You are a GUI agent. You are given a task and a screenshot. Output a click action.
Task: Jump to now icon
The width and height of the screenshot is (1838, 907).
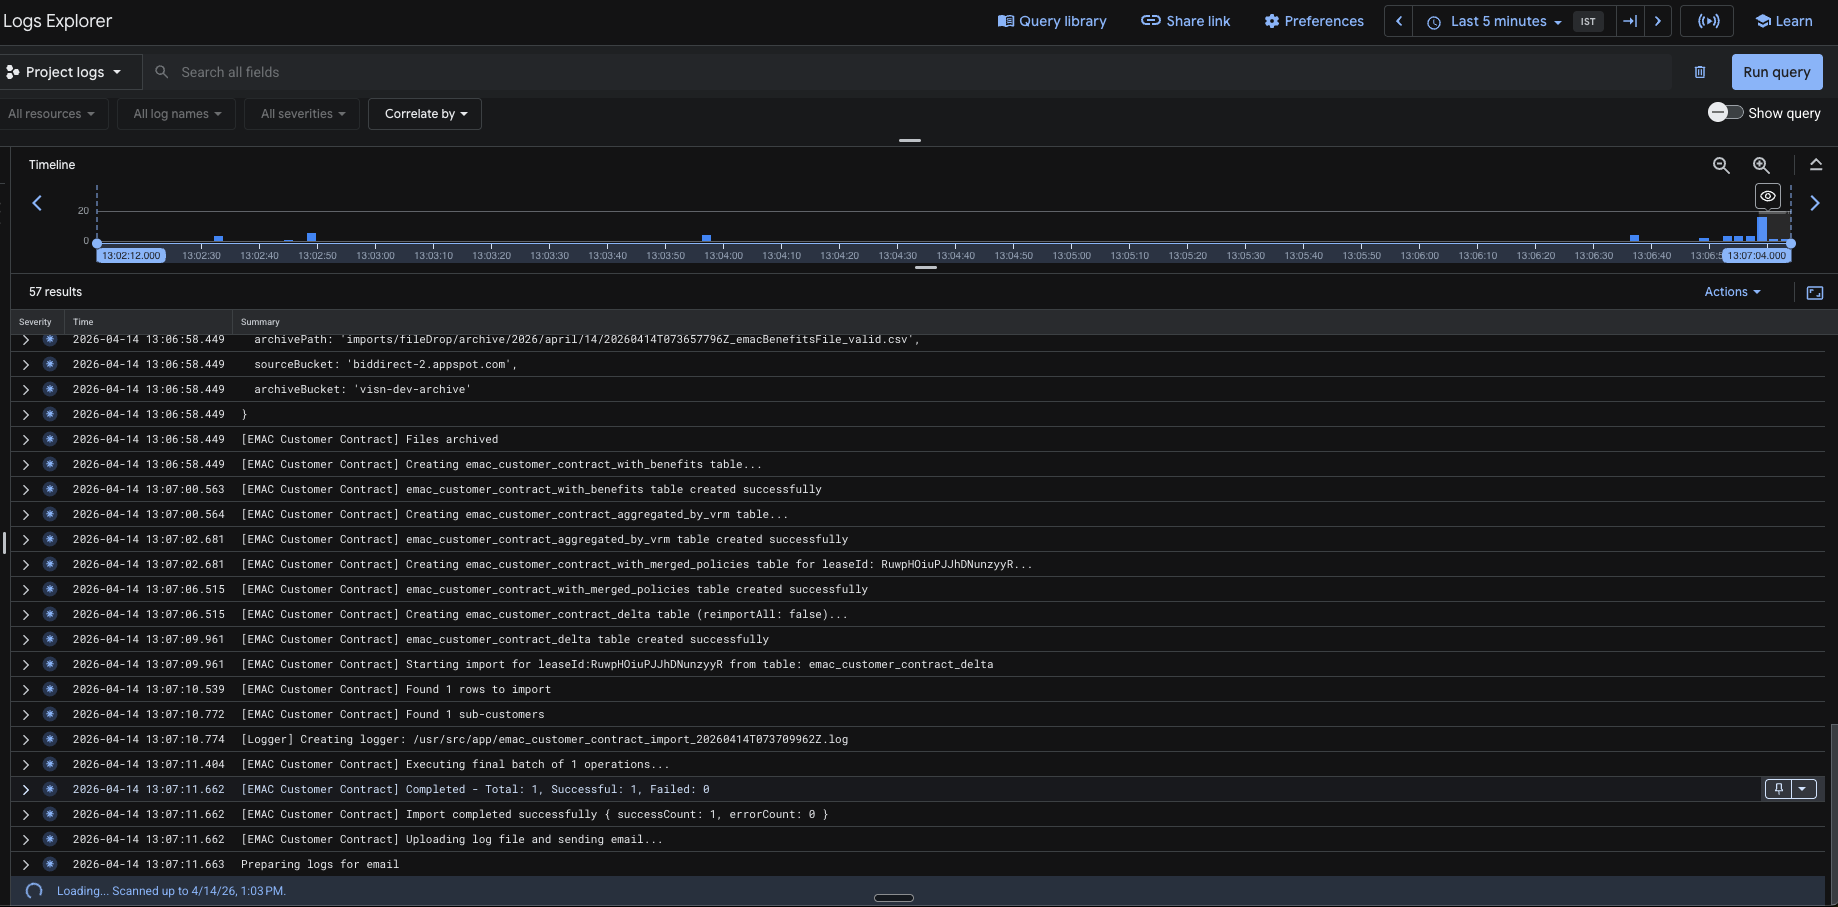[x=1630, y=21]
